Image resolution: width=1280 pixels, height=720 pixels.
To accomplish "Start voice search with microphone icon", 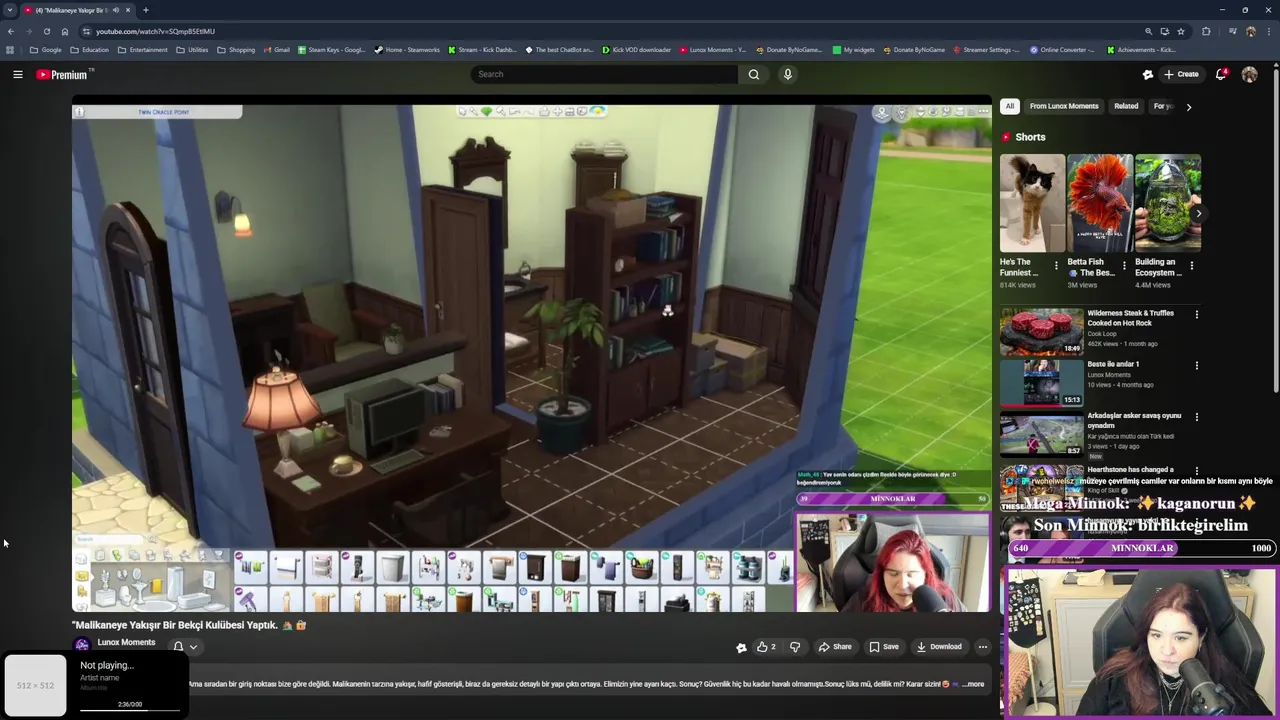I will click(788, 74).
